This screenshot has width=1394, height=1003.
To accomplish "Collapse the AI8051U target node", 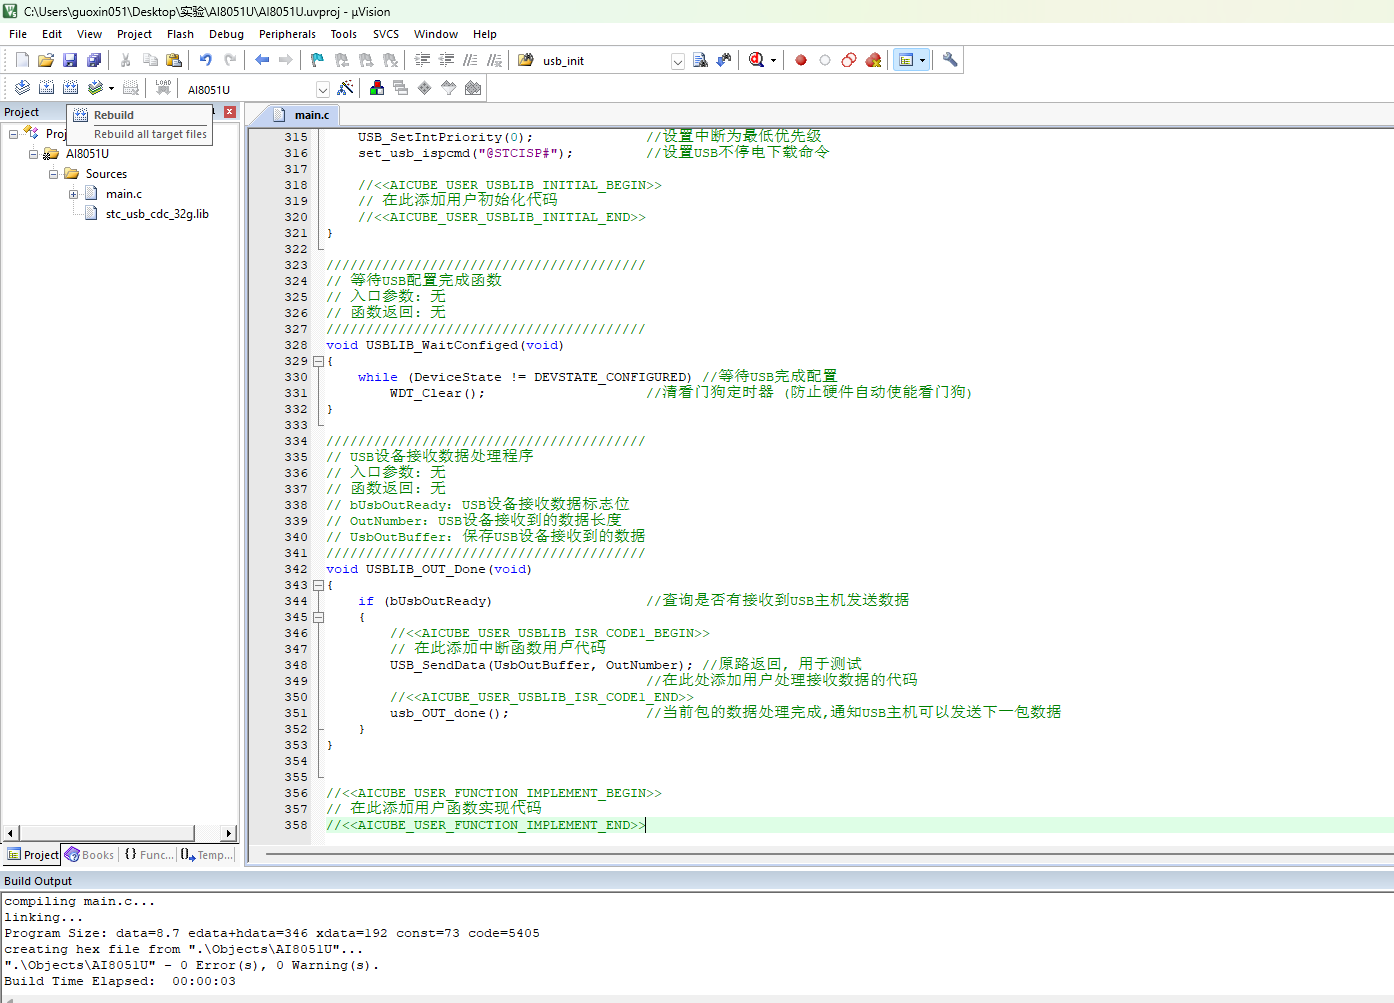I will (33, 154).
